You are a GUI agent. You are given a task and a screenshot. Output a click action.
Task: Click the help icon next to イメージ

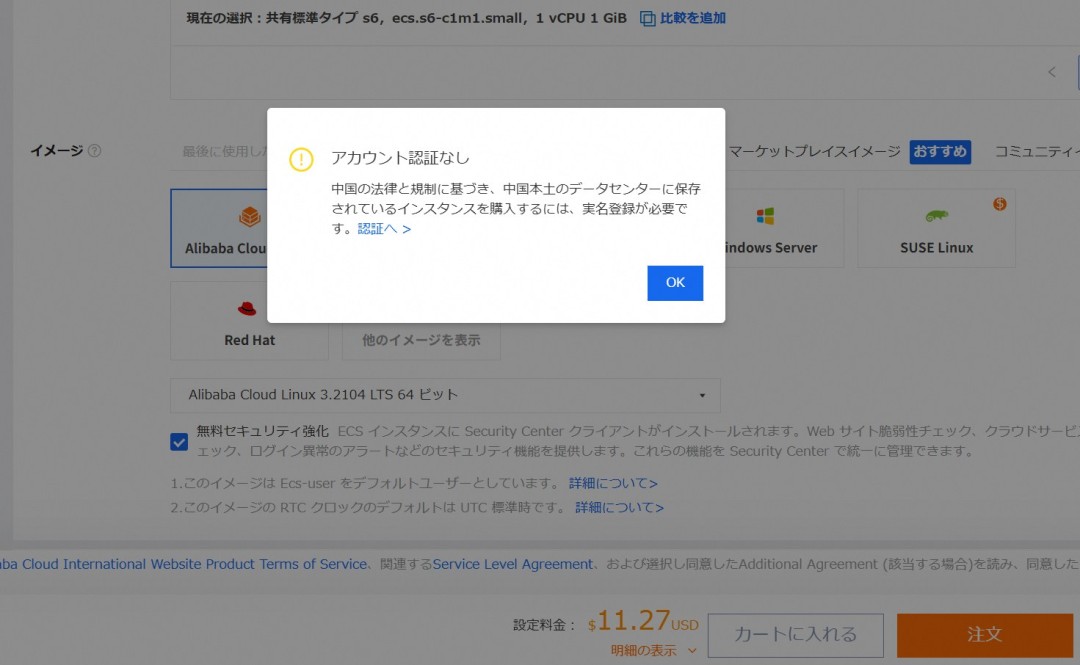coord(94,150)
